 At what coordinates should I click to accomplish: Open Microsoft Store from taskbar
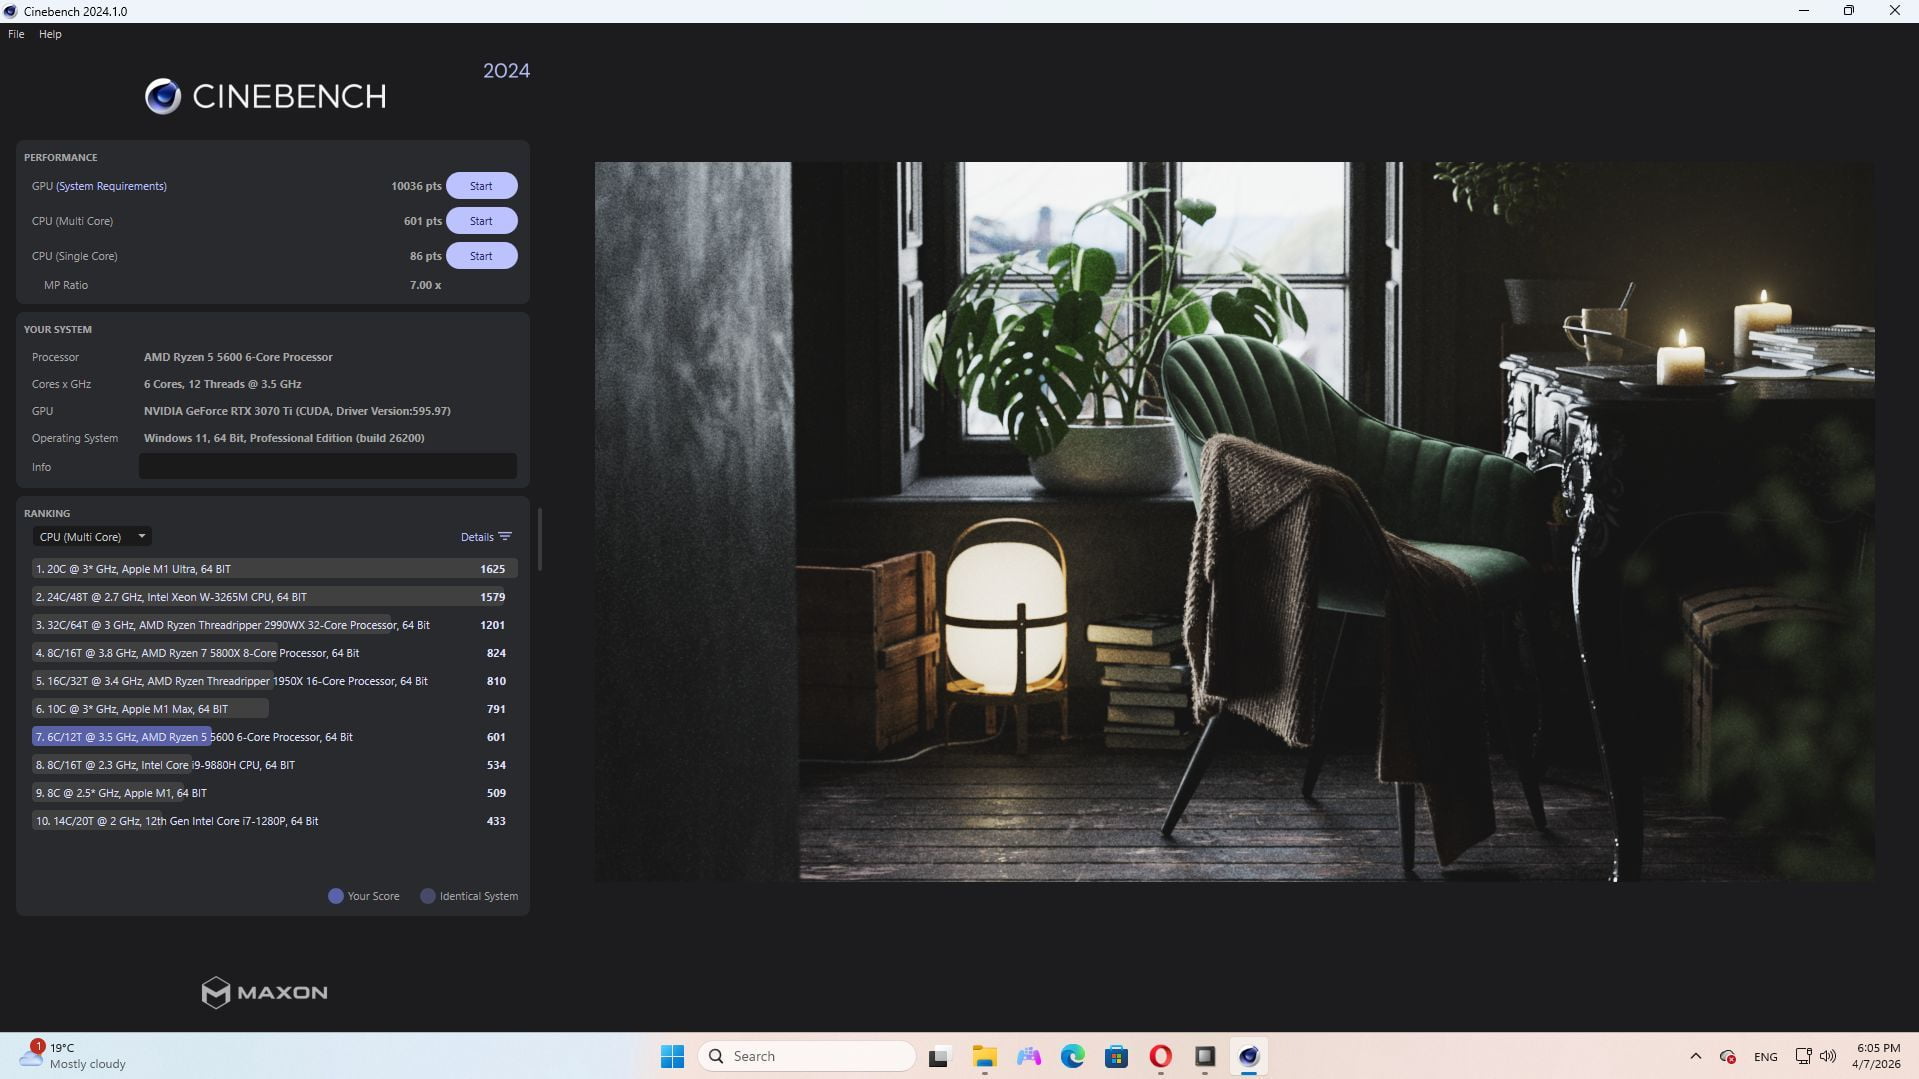pos(1116,1056)
